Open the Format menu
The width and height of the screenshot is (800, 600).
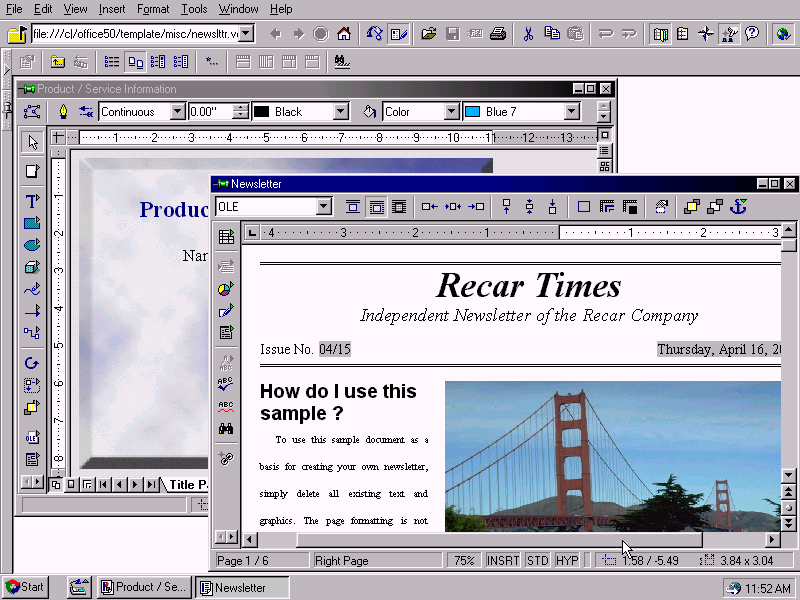[153, 9]
